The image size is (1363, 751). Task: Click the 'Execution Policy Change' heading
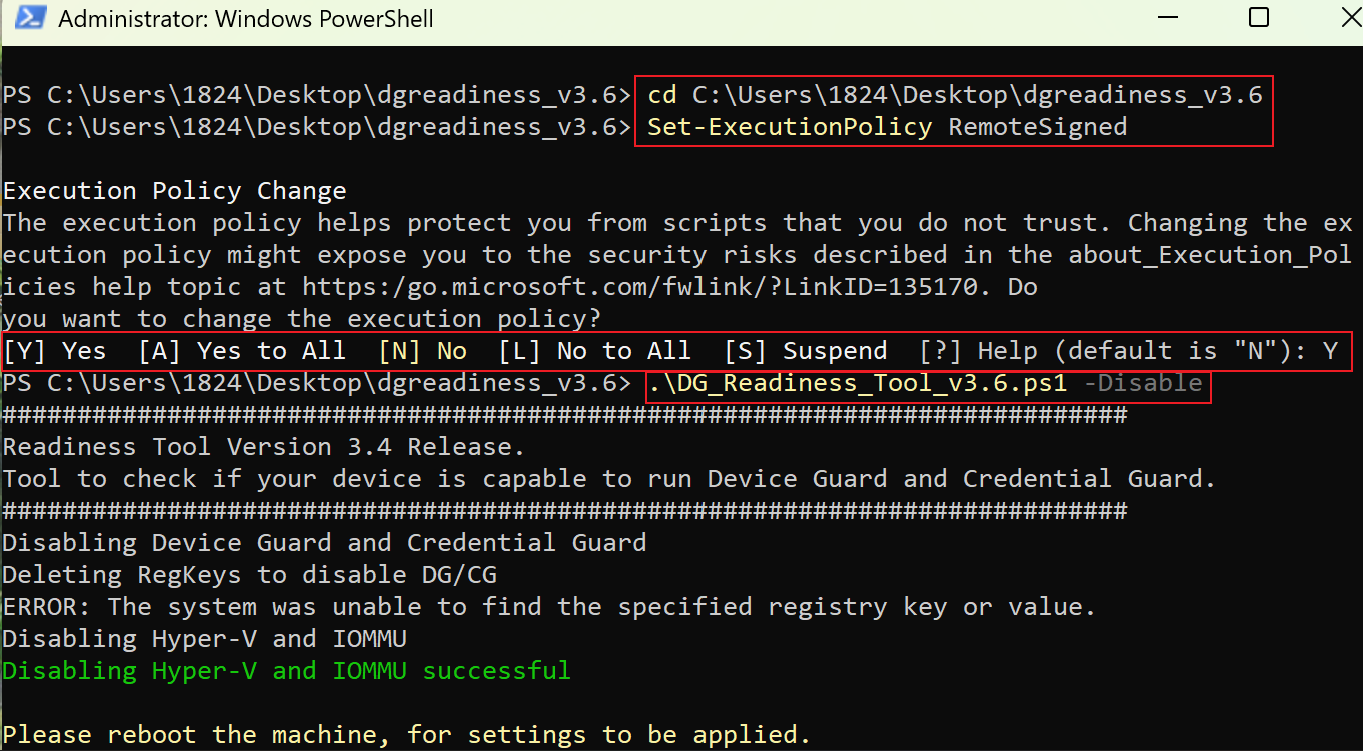click(x=175, y=191)
